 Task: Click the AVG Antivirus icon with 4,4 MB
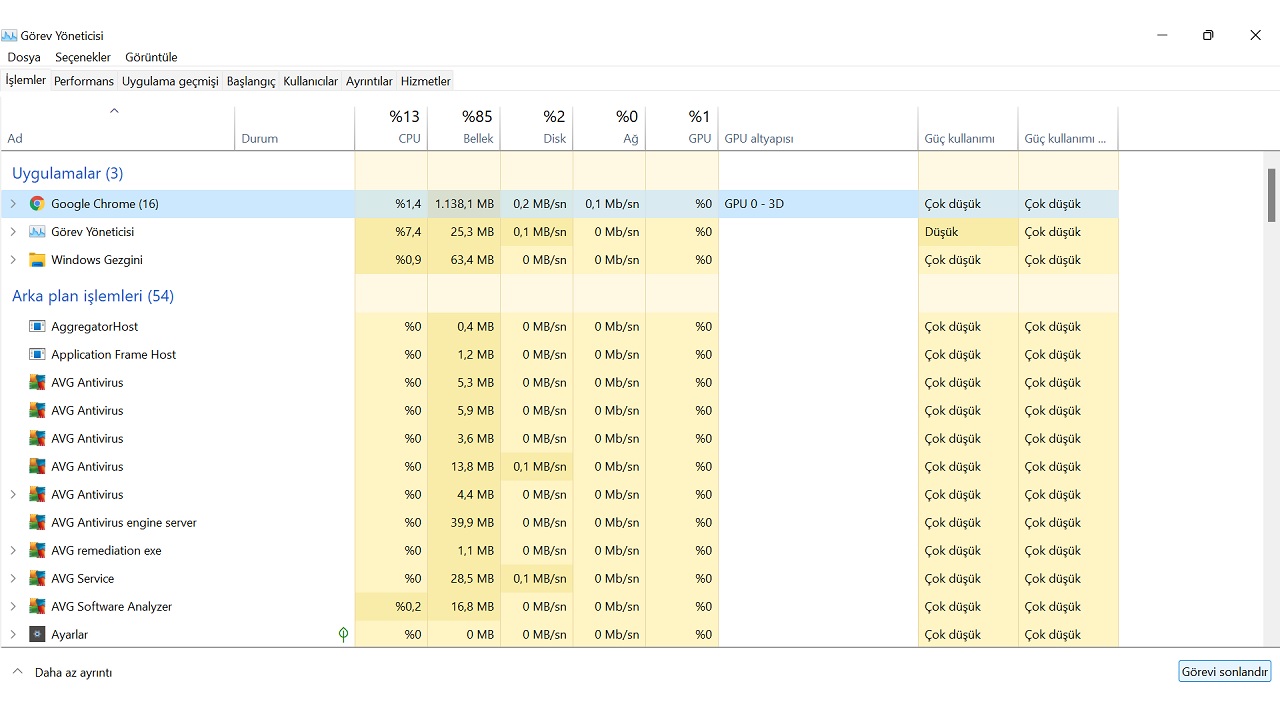click(37, 495)
